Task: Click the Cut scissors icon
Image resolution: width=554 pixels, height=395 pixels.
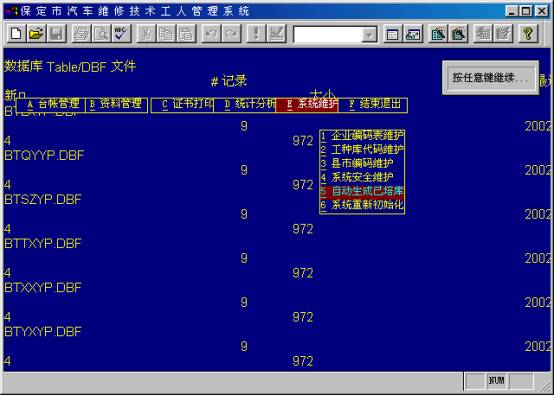Action: pyautogui.click(x=146, y=34)
